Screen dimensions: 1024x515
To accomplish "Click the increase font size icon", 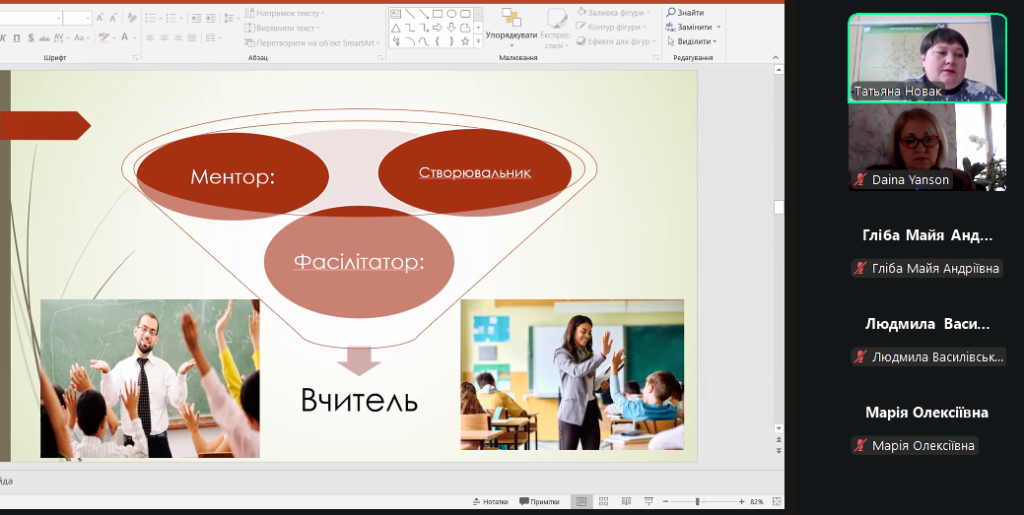I will [x=100, y=18].
